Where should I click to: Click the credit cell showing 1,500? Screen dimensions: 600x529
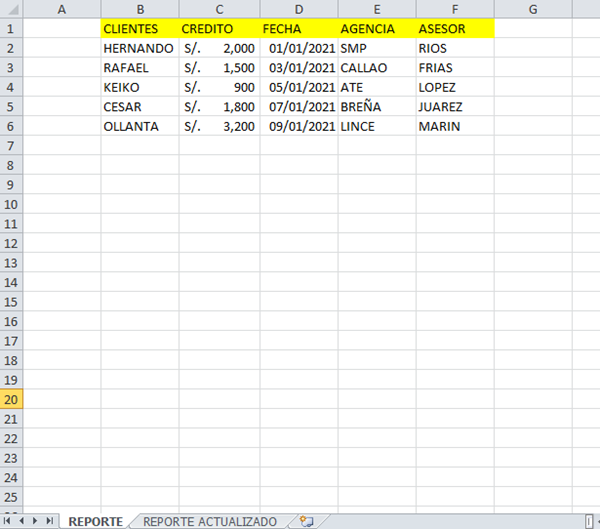pos(220,67)
